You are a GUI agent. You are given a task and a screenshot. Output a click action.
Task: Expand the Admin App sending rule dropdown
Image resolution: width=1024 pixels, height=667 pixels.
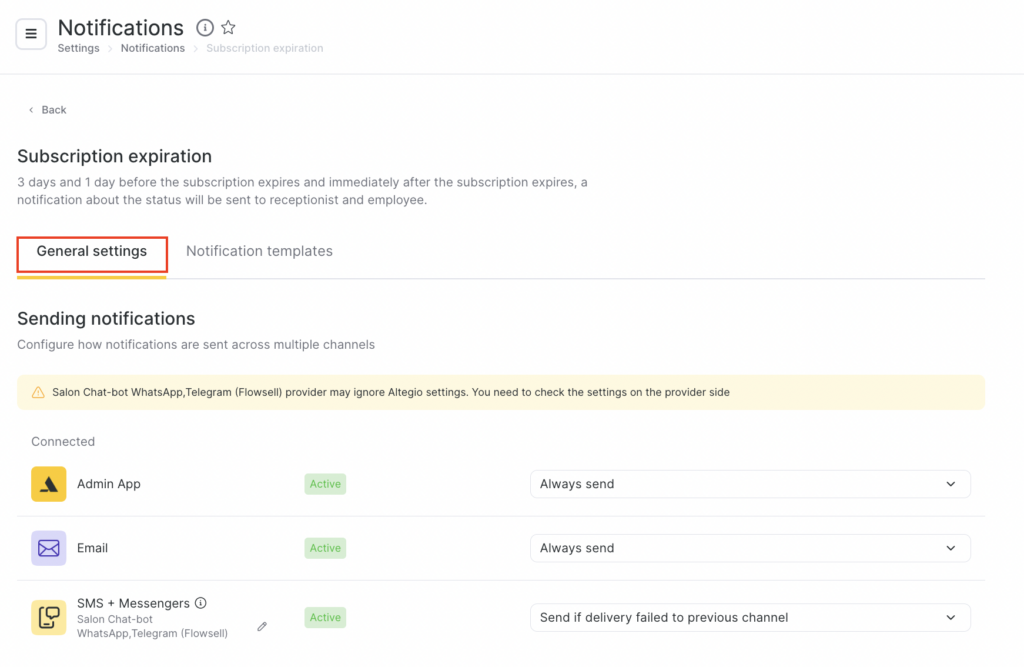coord(749,484)
